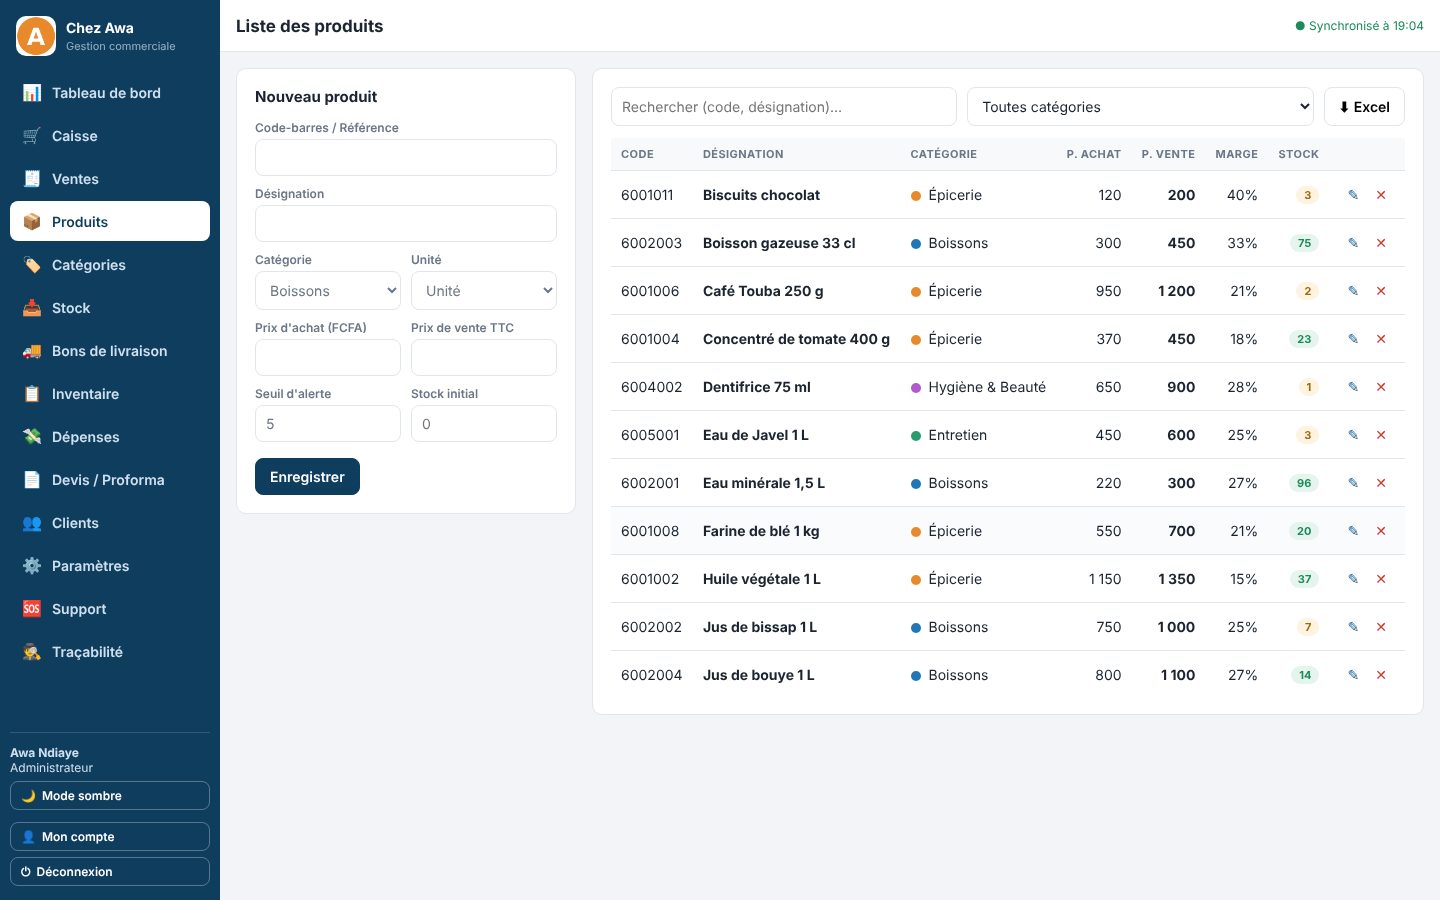The width and height of the screenshot is (1440, 900).
Task: Delete the Farine de blé 1 kg row
Action: [1381, 531]
